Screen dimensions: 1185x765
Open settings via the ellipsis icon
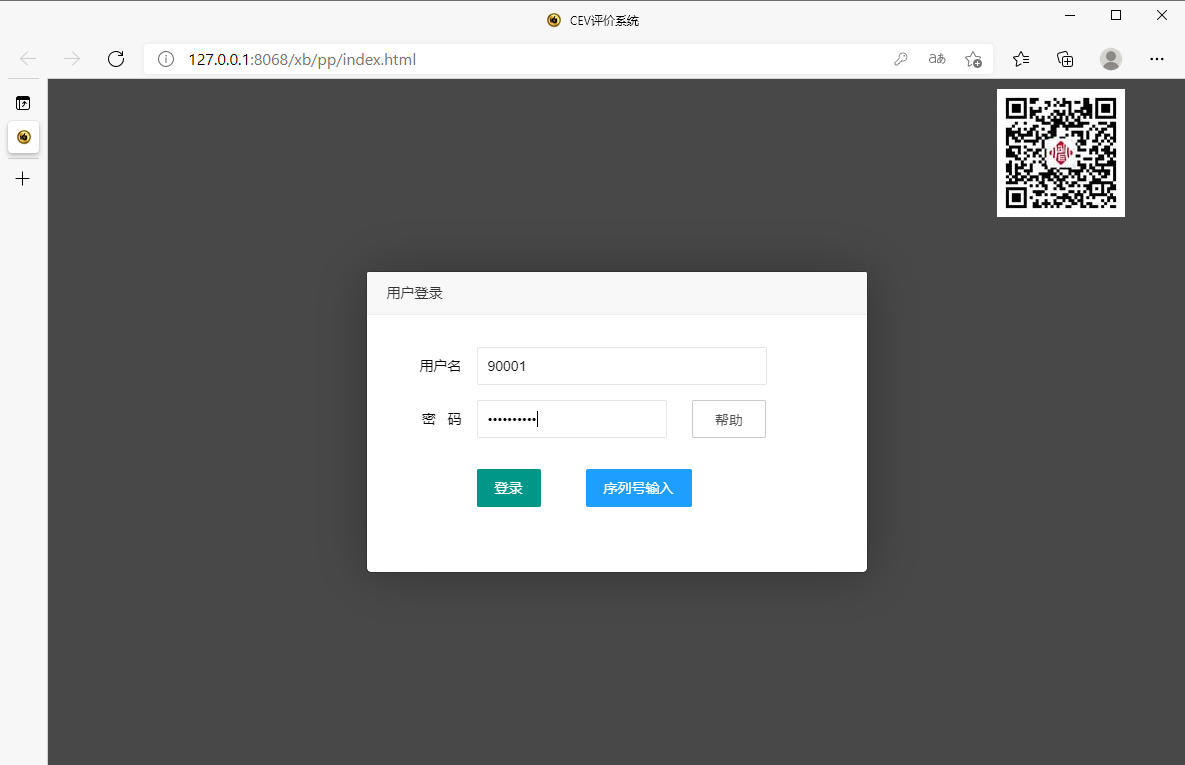tap(1157, 59)
